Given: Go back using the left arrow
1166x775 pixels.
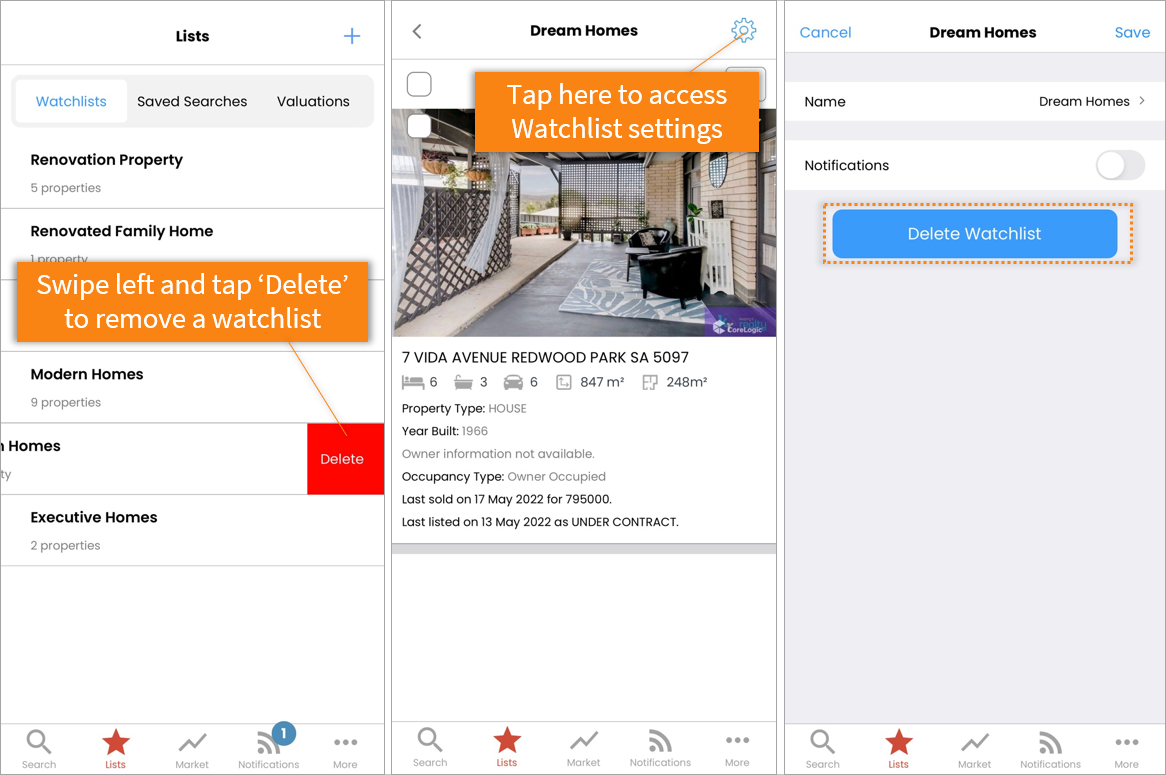Looking at the screenshot, I should [x=417, y=31].
